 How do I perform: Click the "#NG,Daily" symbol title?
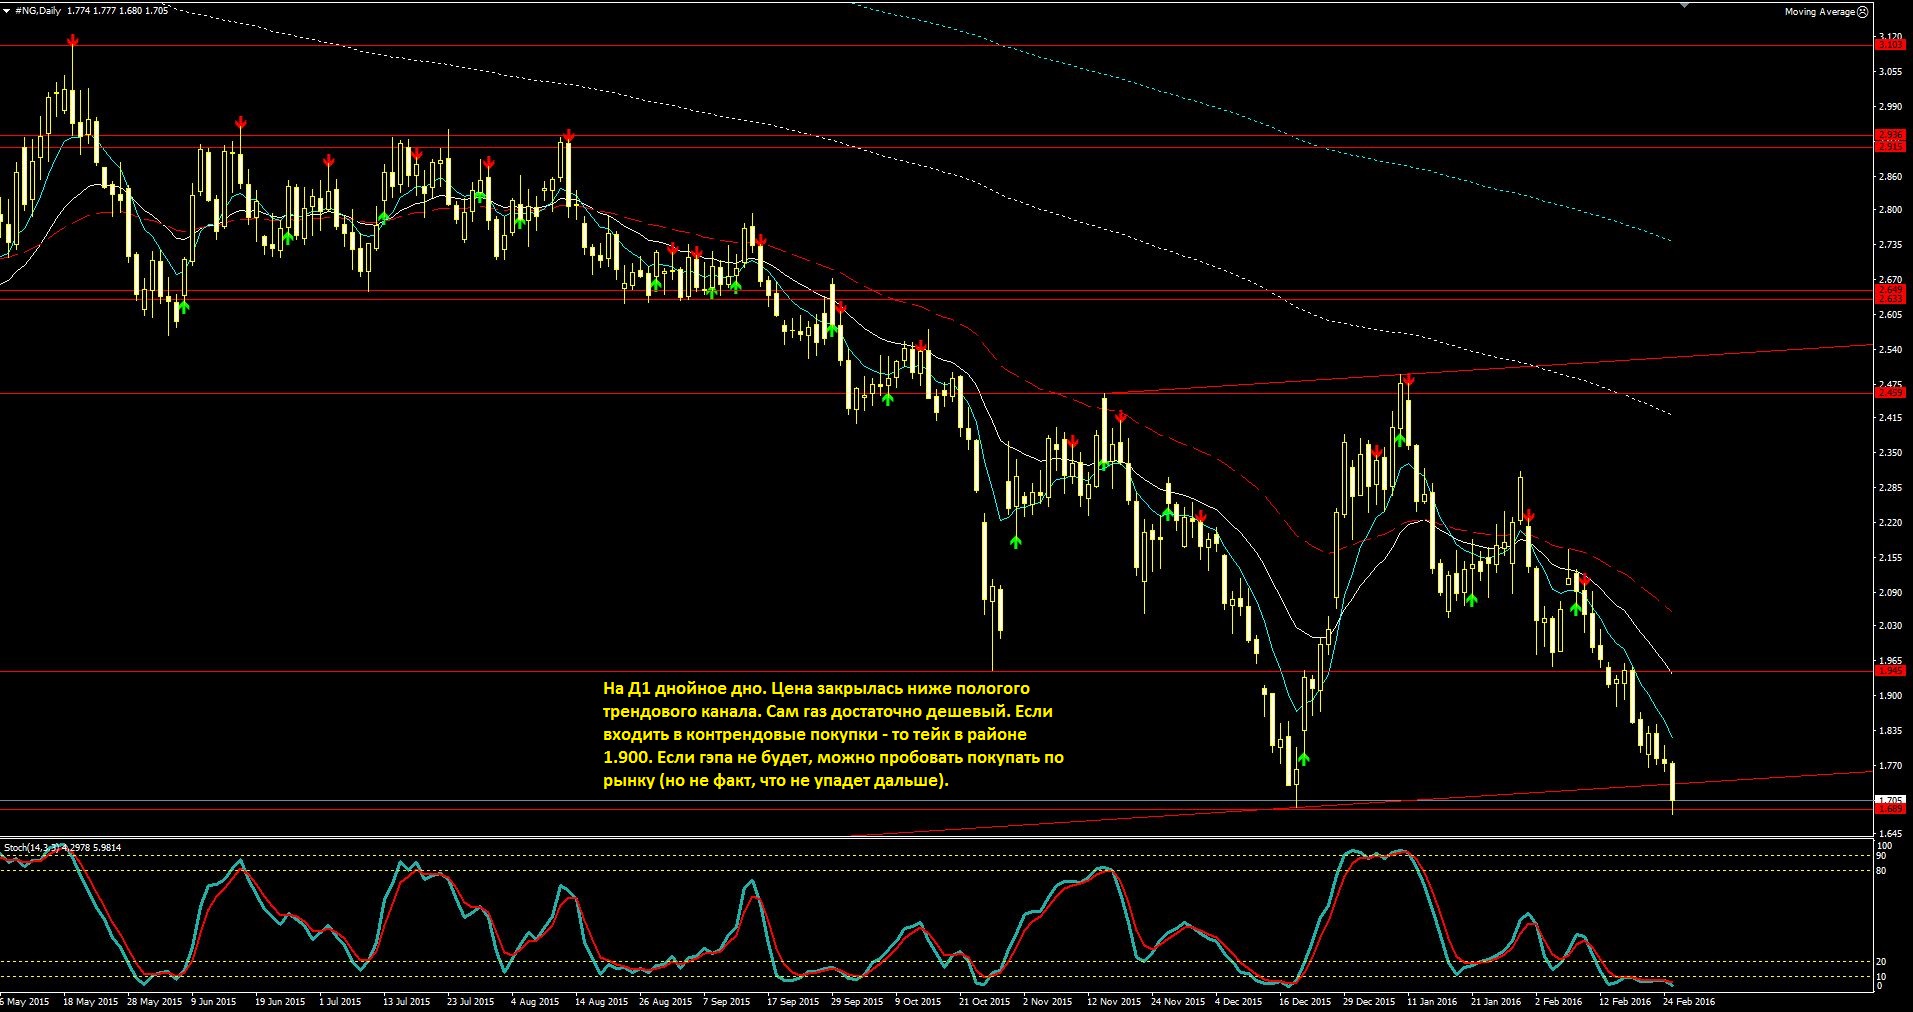click(x=38, y=10)
